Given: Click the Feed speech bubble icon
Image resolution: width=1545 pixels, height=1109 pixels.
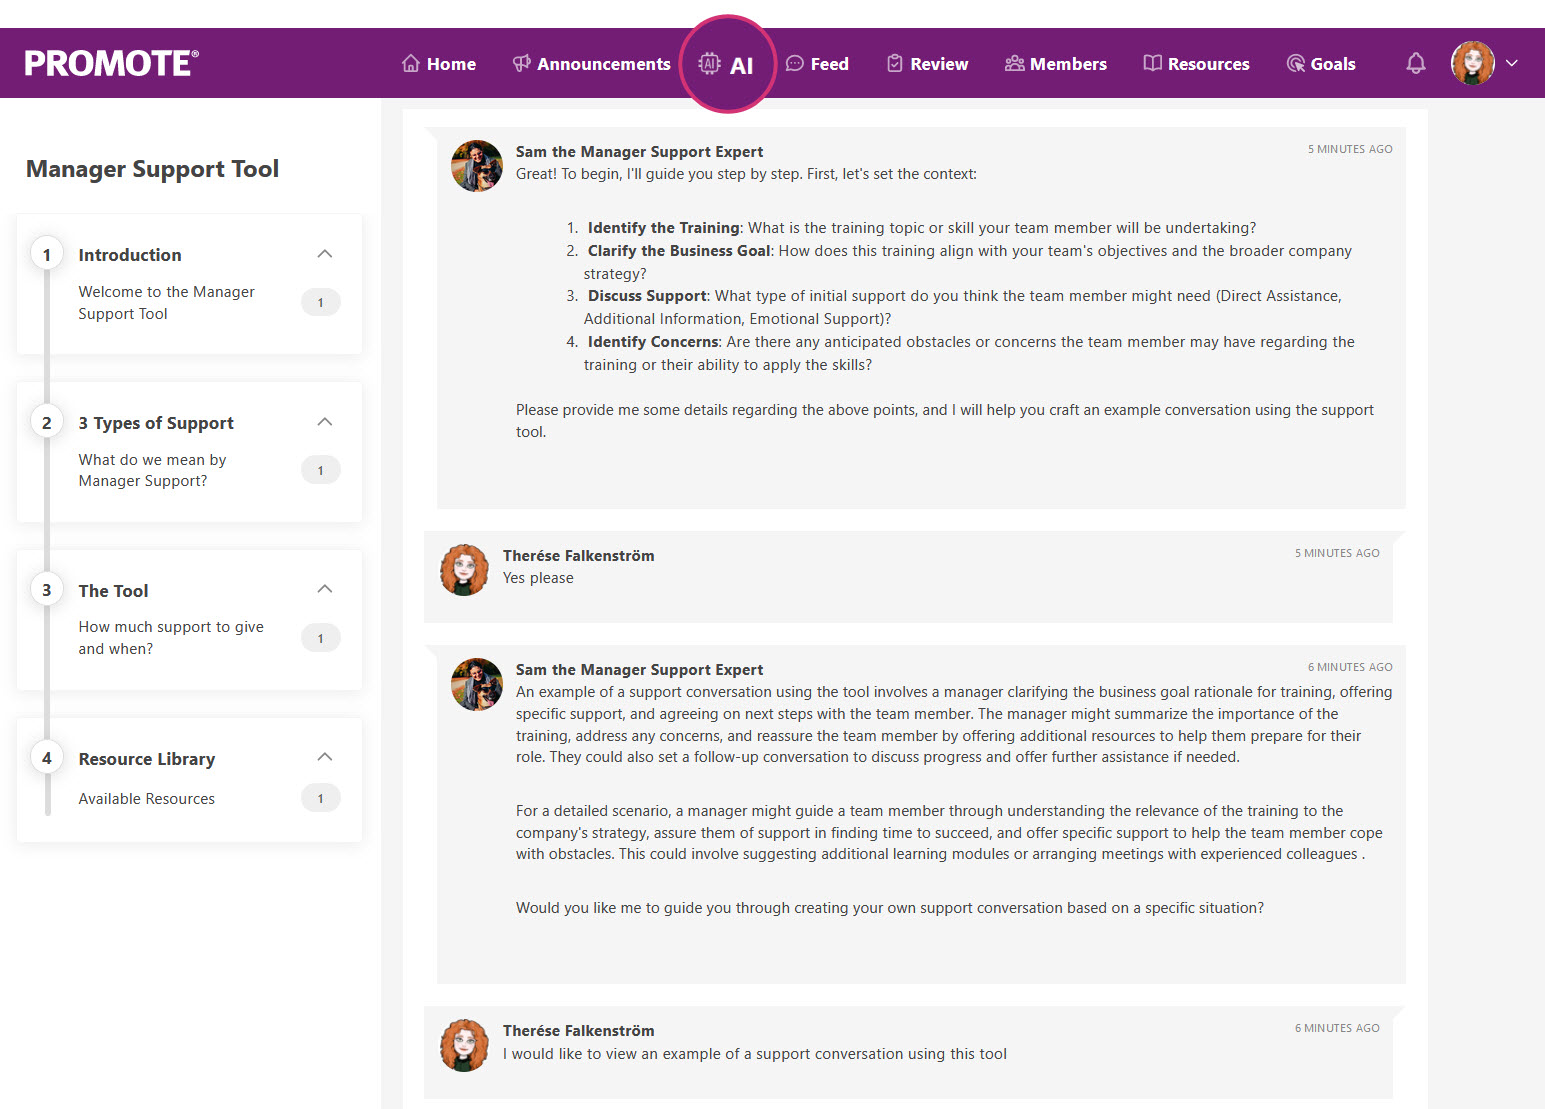Looking at the screenshot, I should pos(795,64).
